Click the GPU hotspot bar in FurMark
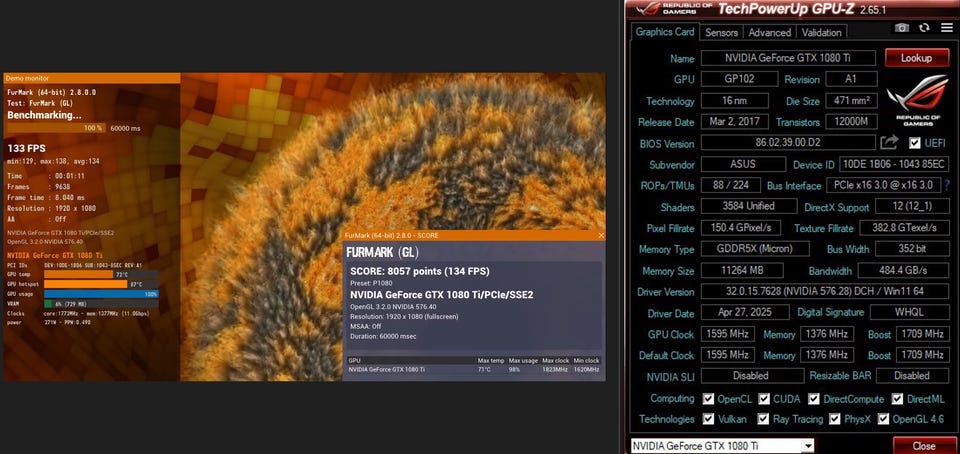Viewport: 960px width, 454px height. point(102,285)
